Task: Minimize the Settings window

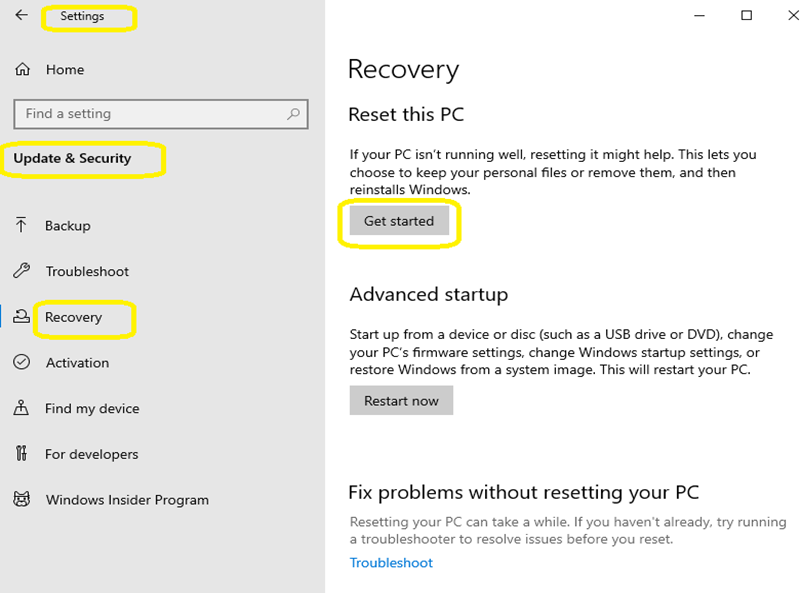Action: click(697, 15)
